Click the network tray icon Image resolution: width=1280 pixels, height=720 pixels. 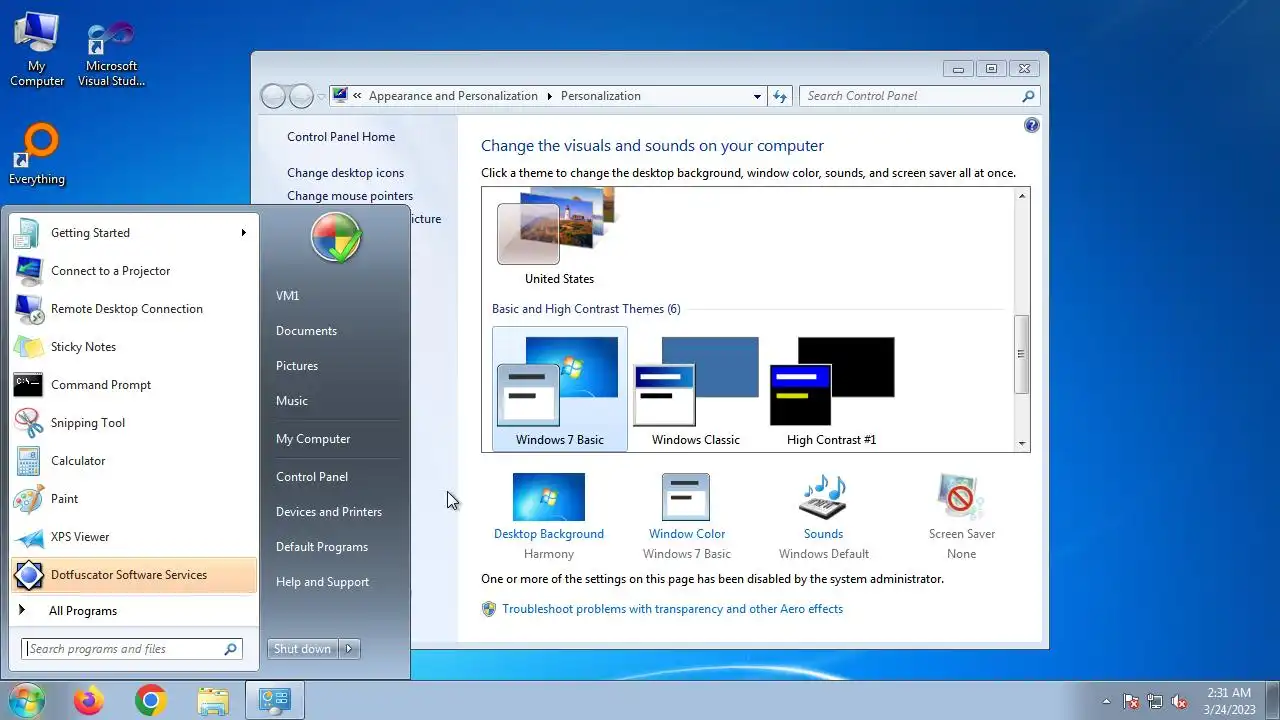[x=1155, y=701]
